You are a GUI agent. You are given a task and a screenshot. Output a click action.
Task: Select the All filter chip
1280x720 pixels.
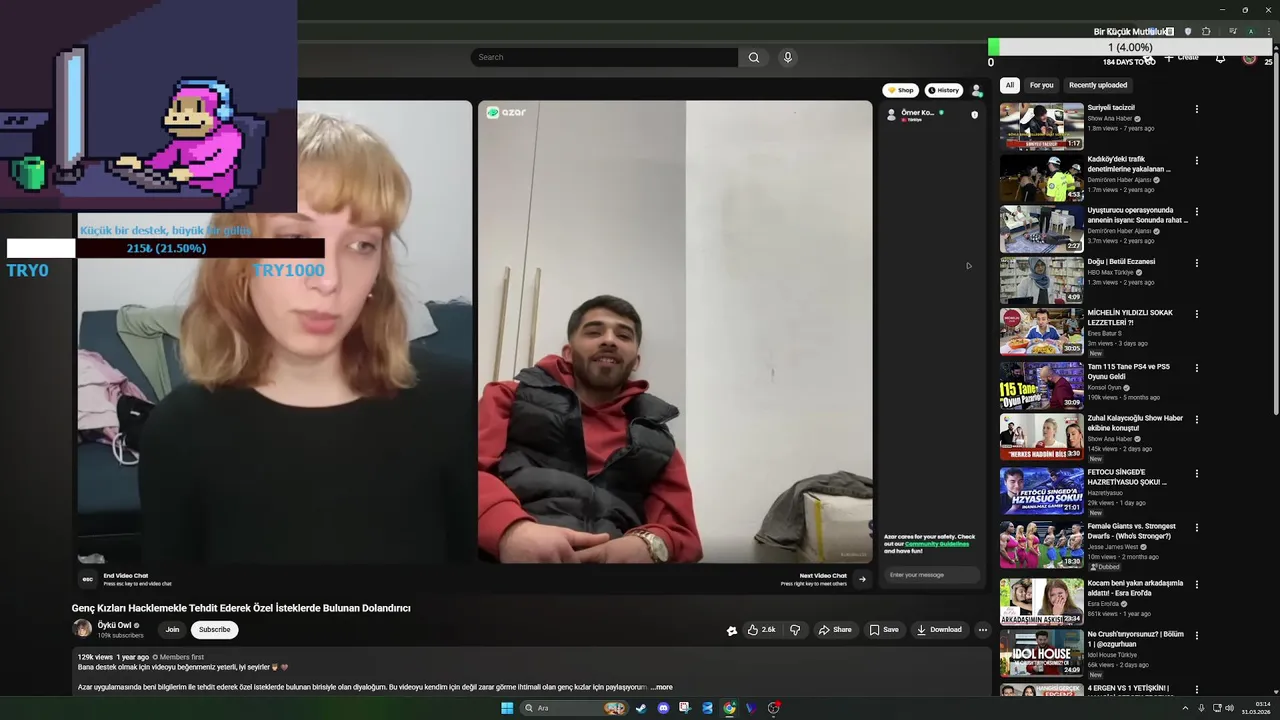coord(1010,85)
